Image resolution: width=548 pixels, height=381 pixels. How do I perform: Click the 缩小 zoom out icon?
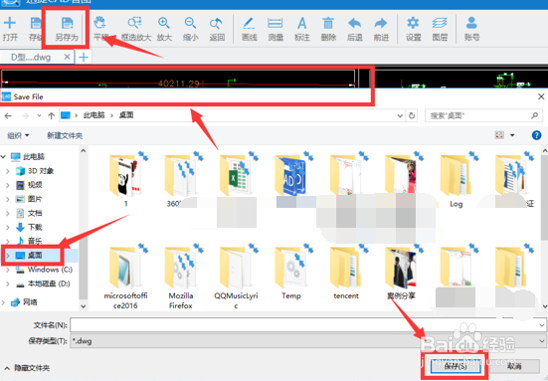(190, 29)
